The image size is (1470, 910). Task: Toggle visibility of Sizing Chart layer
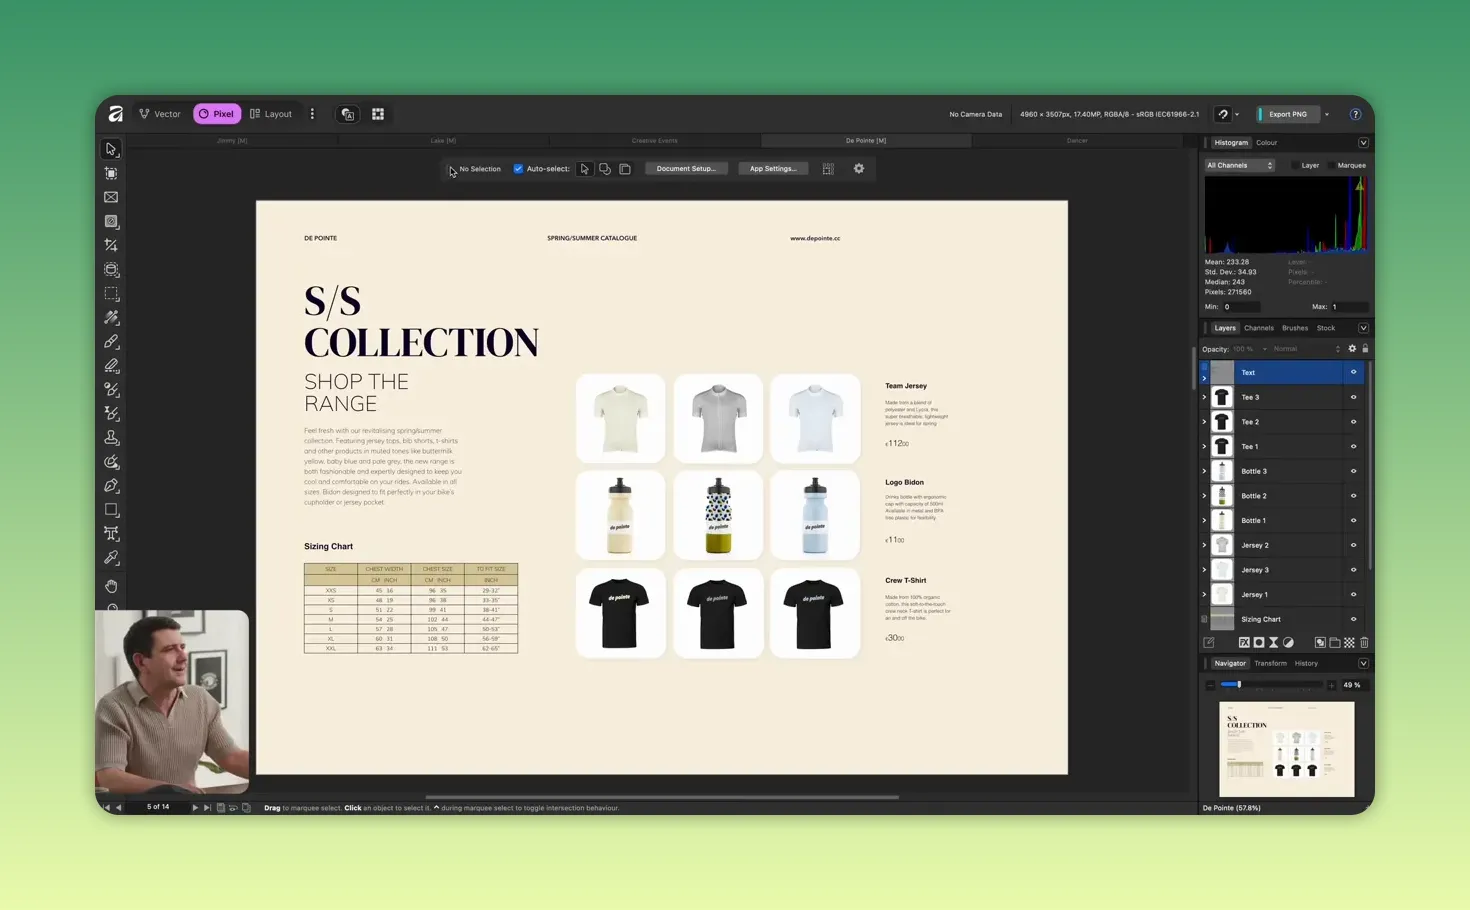pyautogui.click(x=1353, y=619)
